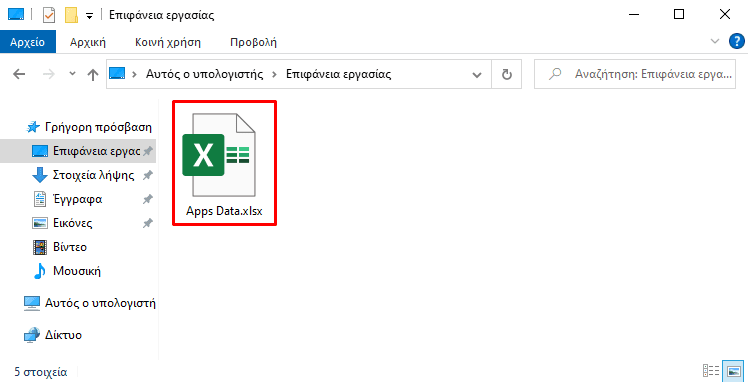
Task: Switch to details view in the status bar
Action: (x=711, y=371)
